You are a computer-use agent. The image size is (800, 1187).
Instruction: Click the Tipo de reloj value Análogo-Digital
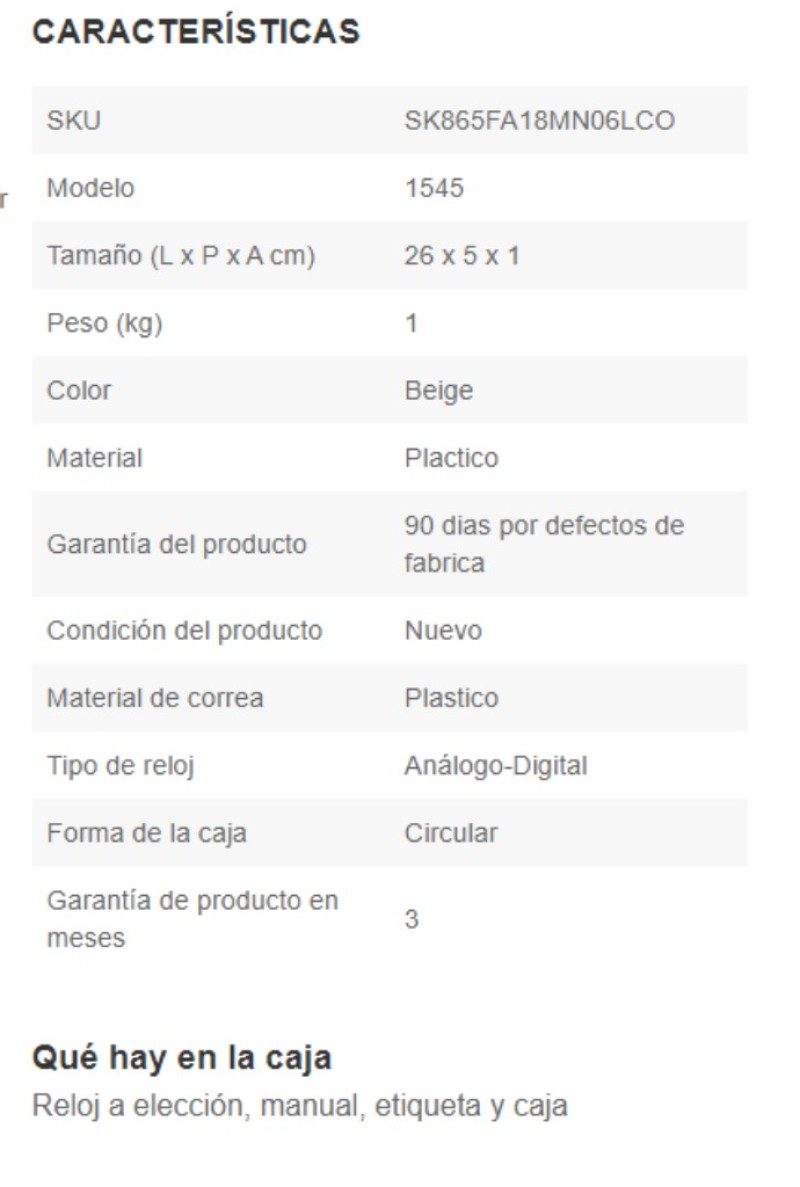[x=496, y=765]
